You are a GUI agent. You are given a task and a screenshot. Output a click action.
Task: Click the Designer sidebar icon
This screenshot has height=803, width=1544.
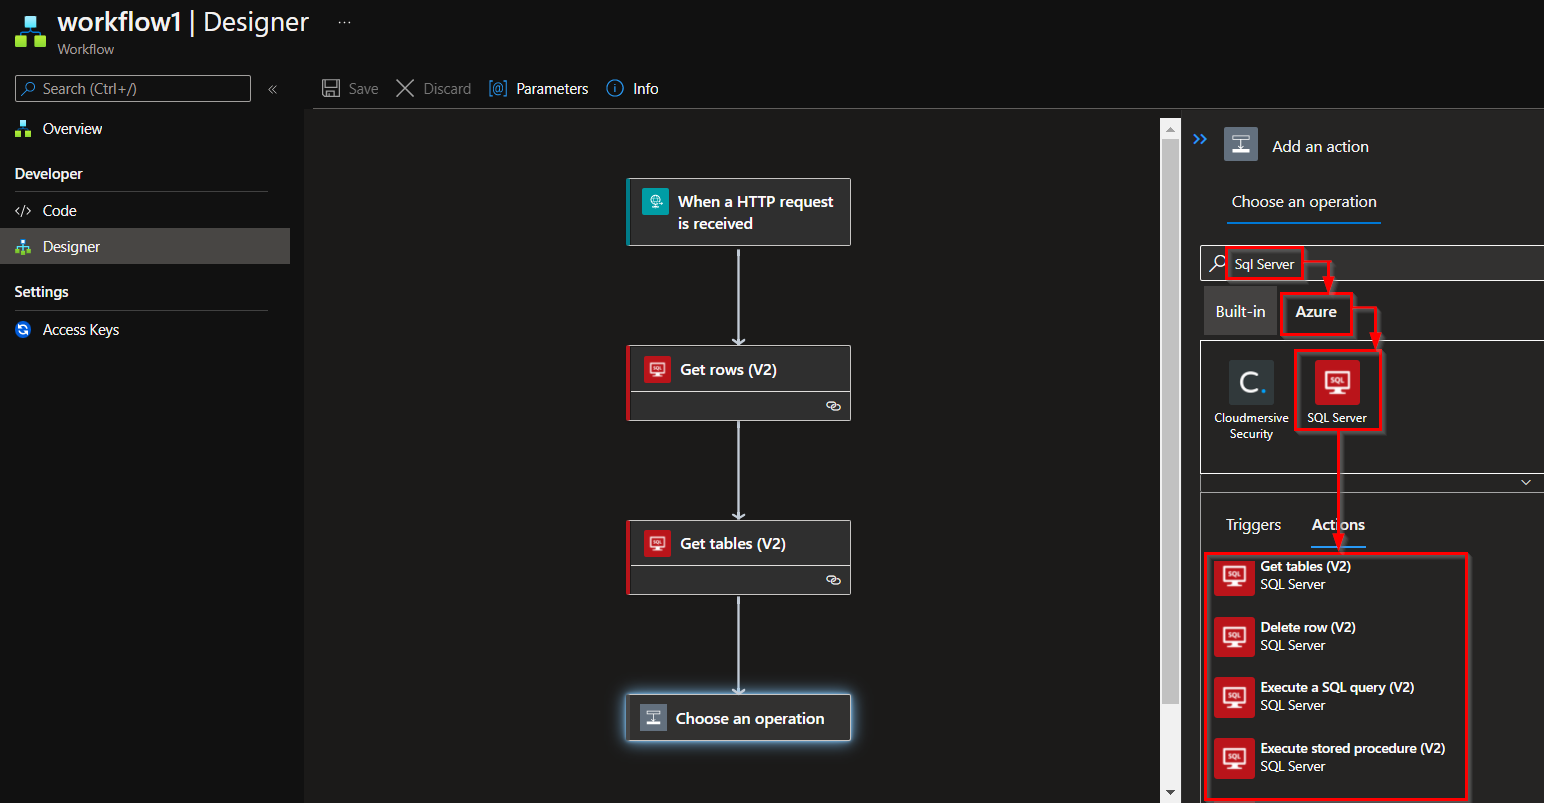tap(23, 247)
